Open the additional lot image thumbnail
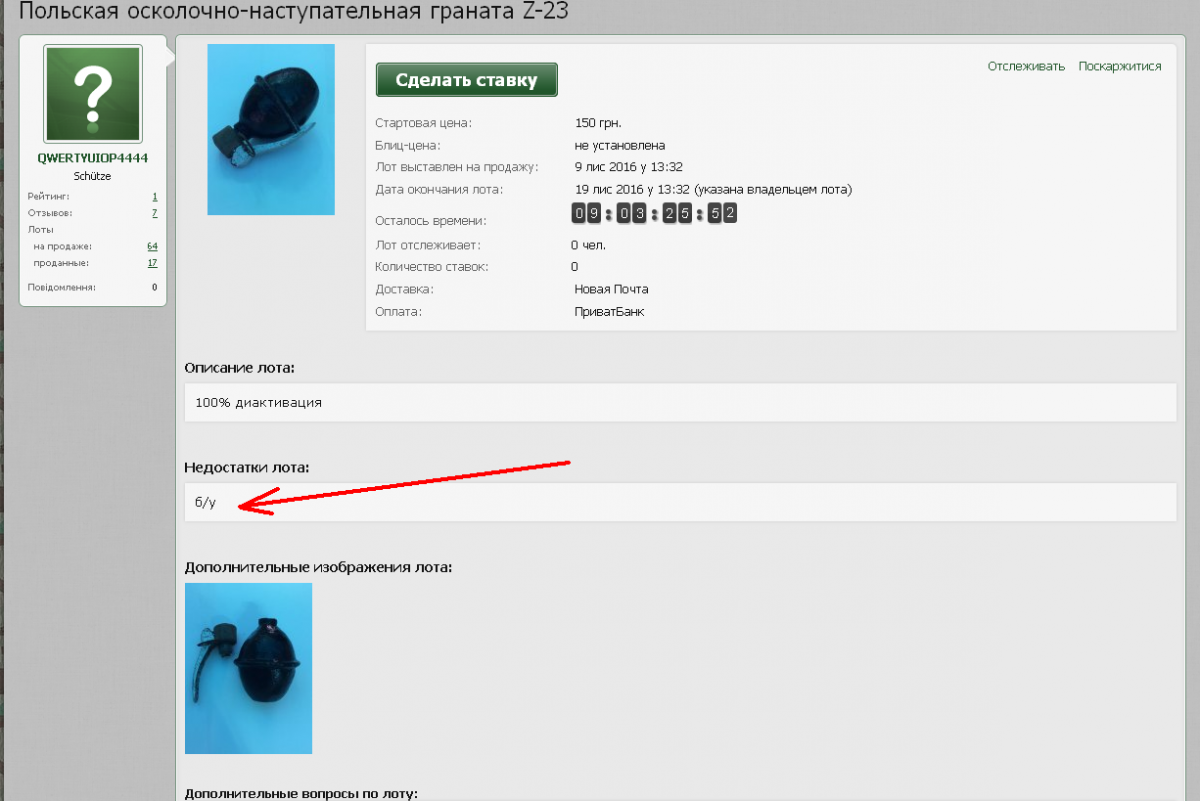1200x801 pixels. tap(248, 668)
